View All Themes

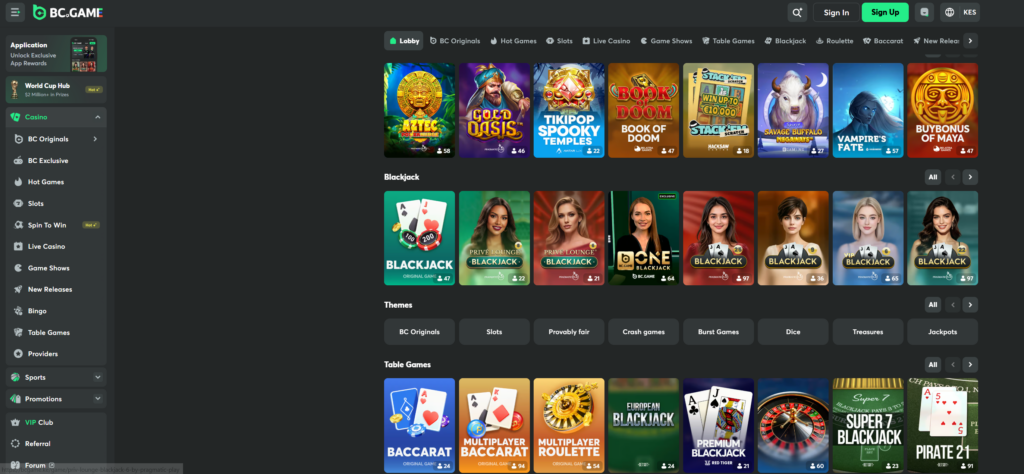click(933, 305)
